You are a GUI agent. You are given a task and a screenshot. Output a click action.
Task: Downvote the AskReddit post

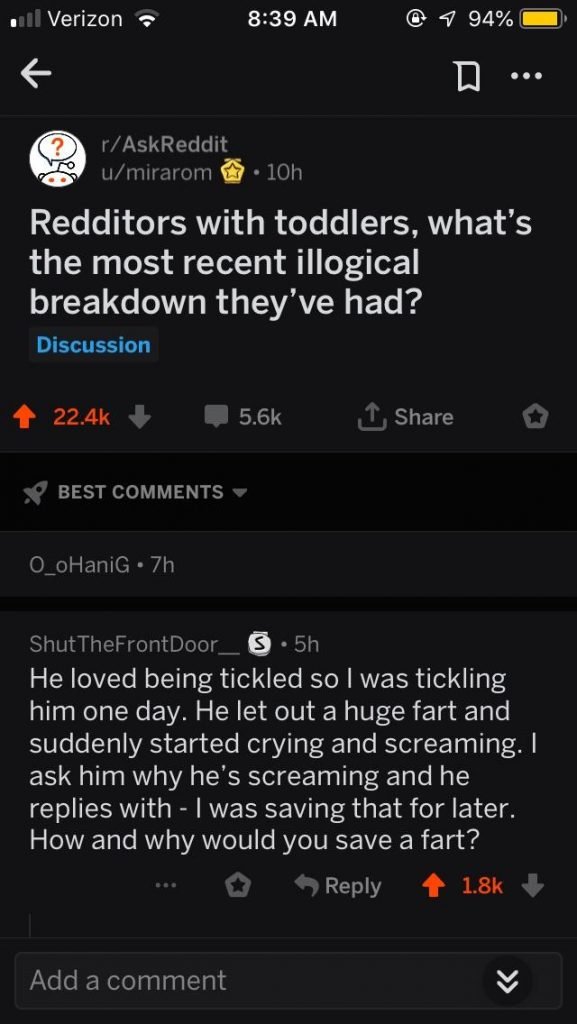click(x=140, y=417)
